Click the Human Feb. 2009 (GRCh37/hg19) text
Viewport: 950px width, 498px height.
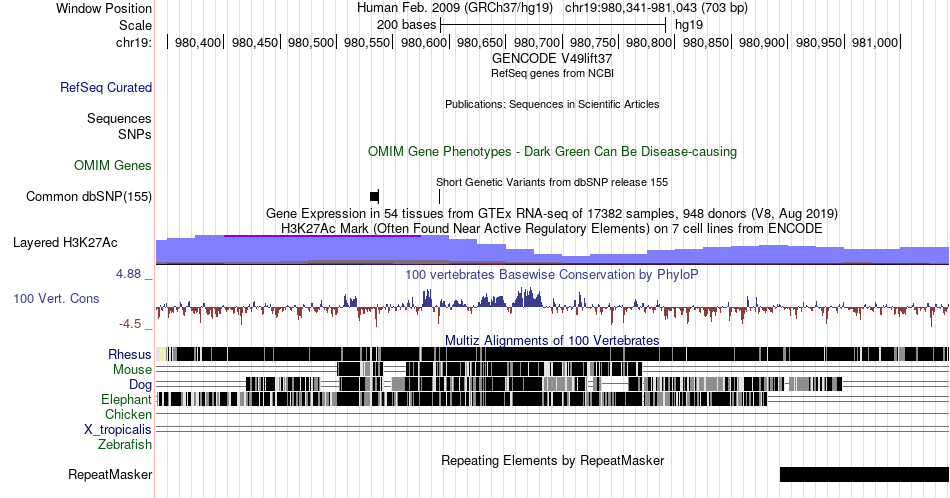pyautogui.click(x=455, y=8)
